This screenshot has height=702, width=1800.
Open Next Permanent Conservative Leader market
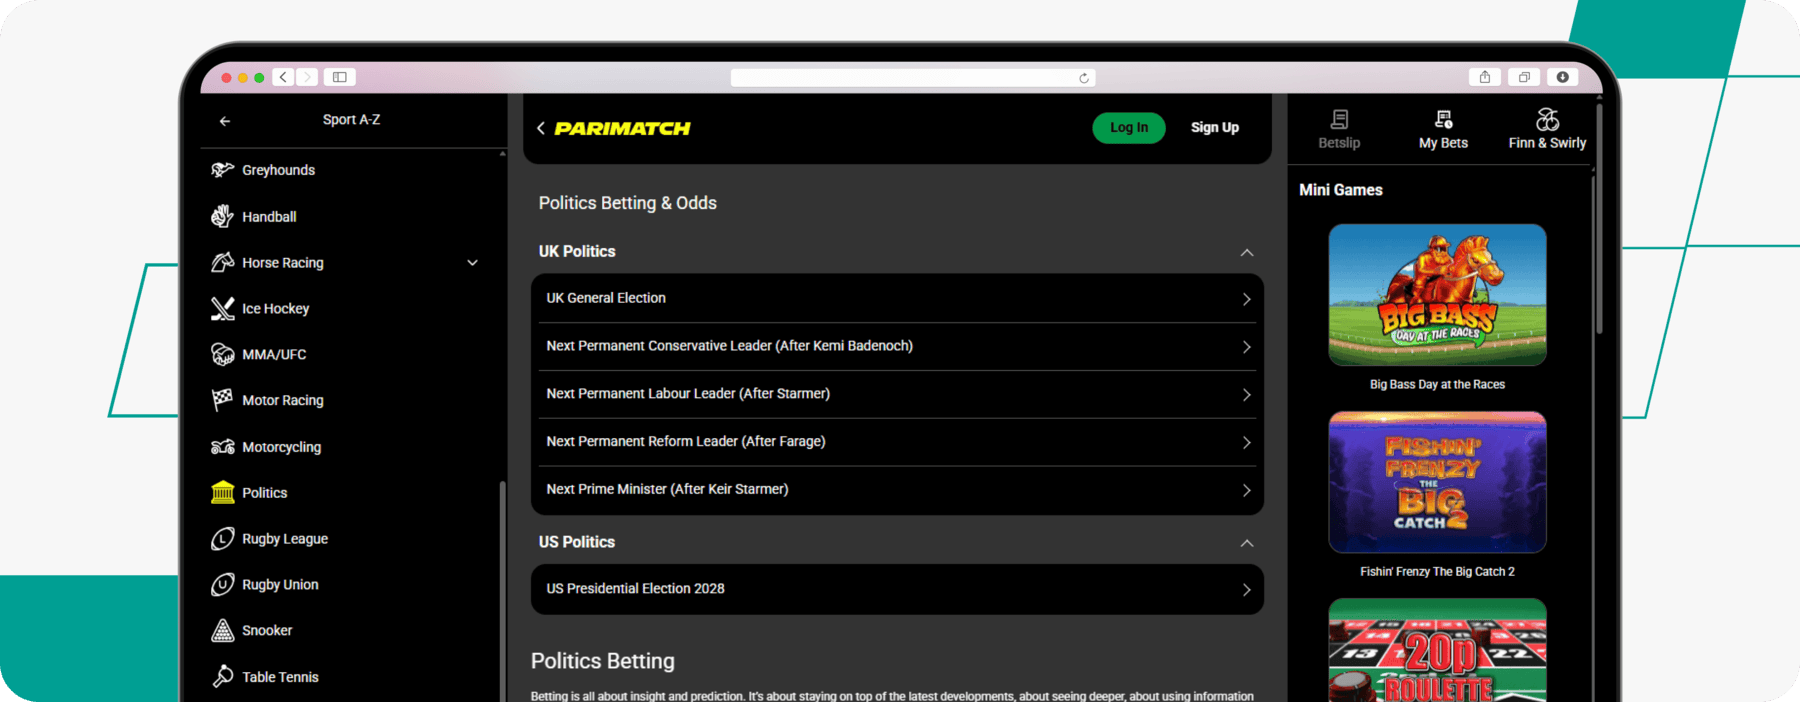pos(897,346)
